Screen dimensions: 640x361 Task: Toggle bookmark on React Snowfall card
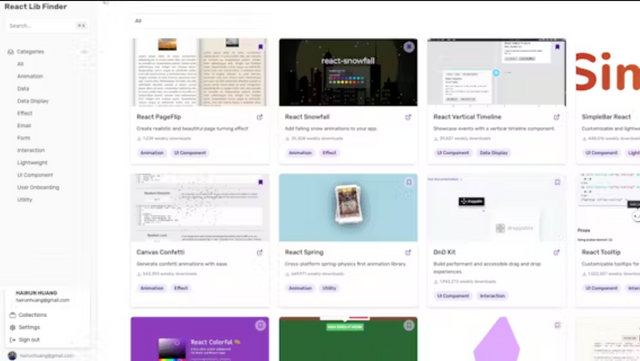click(409, 47)
